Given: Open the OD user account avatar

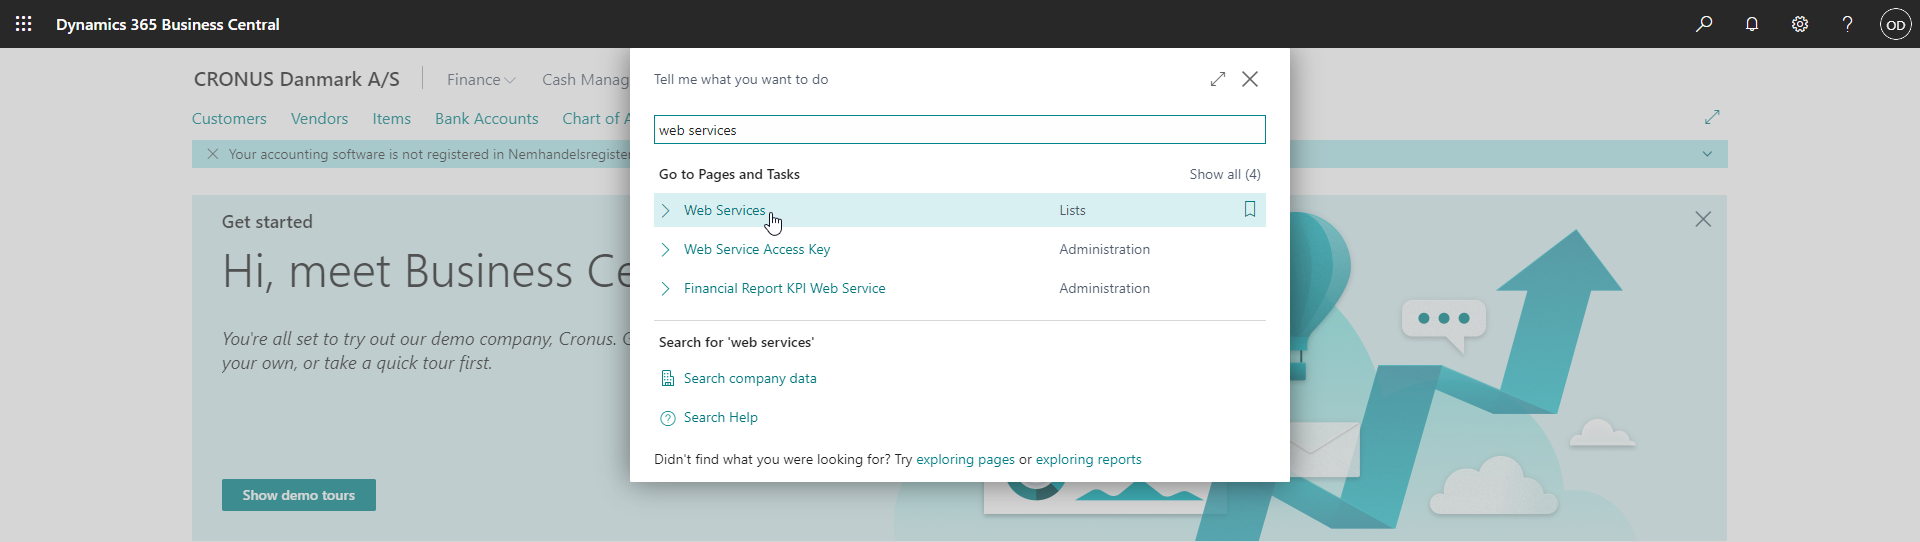Looking at the screenshot, I should pyautogui.click(x=1896, y=24).
